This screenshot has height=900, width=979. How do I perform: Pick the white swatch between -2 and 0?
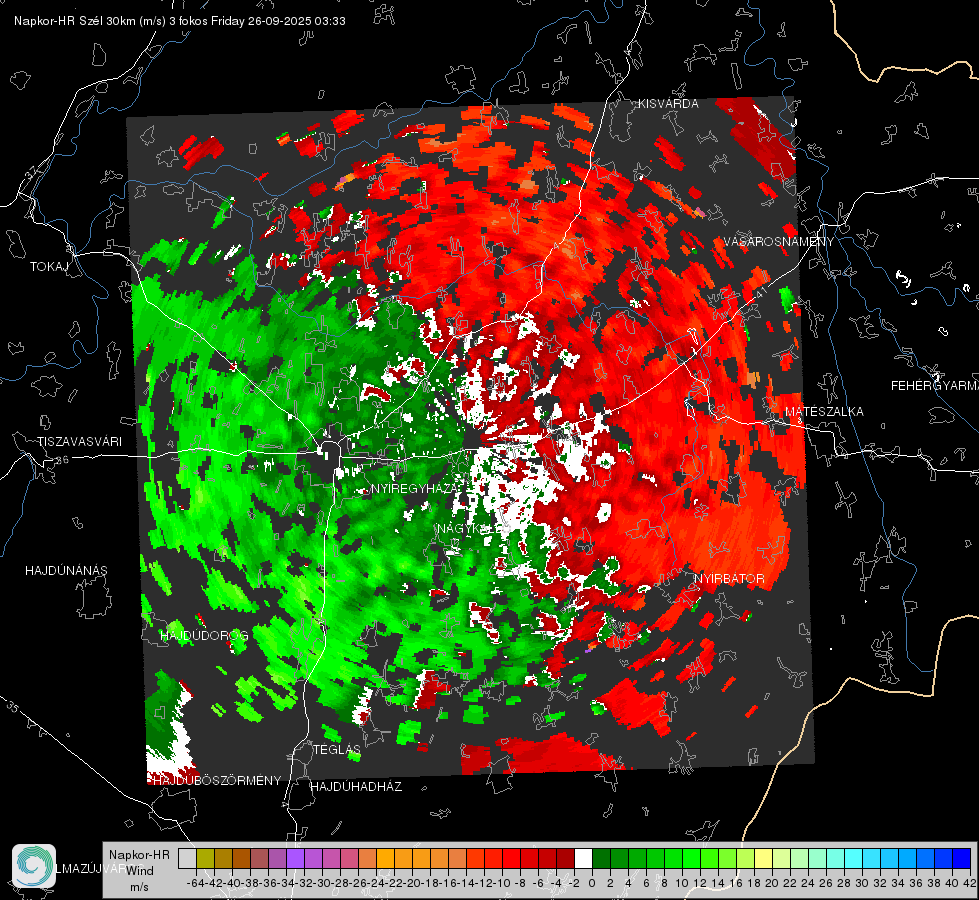[x=584, y=858]
